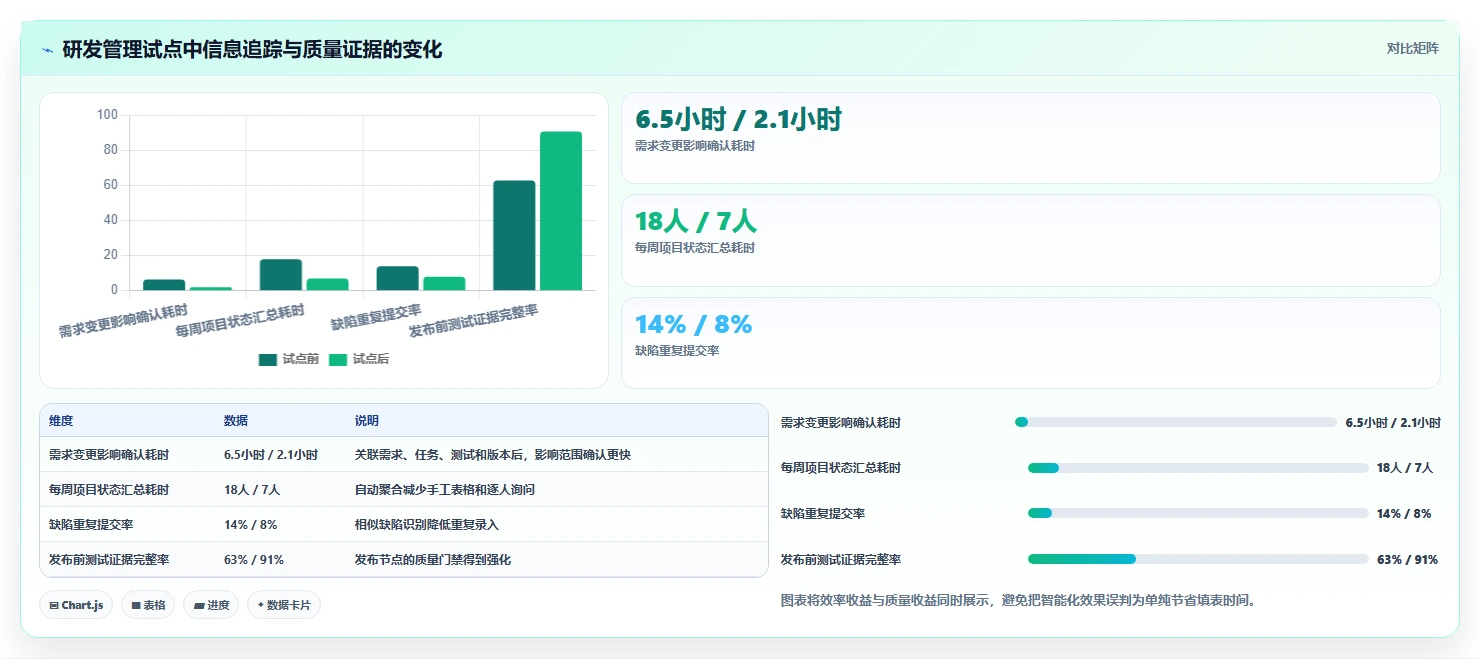Click cell 自动聚合减少手工表格和逐人询问
This screenshot has width=1480, height=659.
pyautogui.click(x=445, y=489)
